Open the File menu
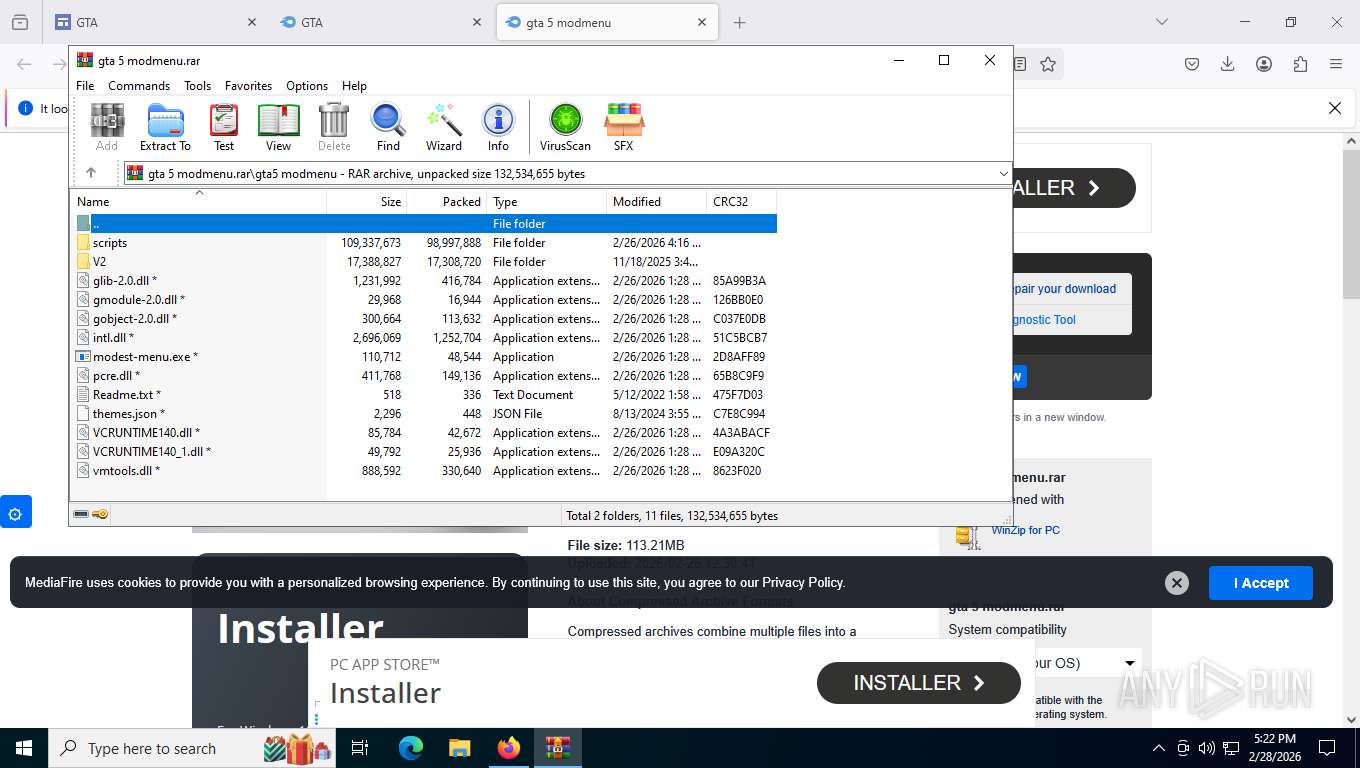The height and width of the screenshot is (768, 1360). point(85,86)
